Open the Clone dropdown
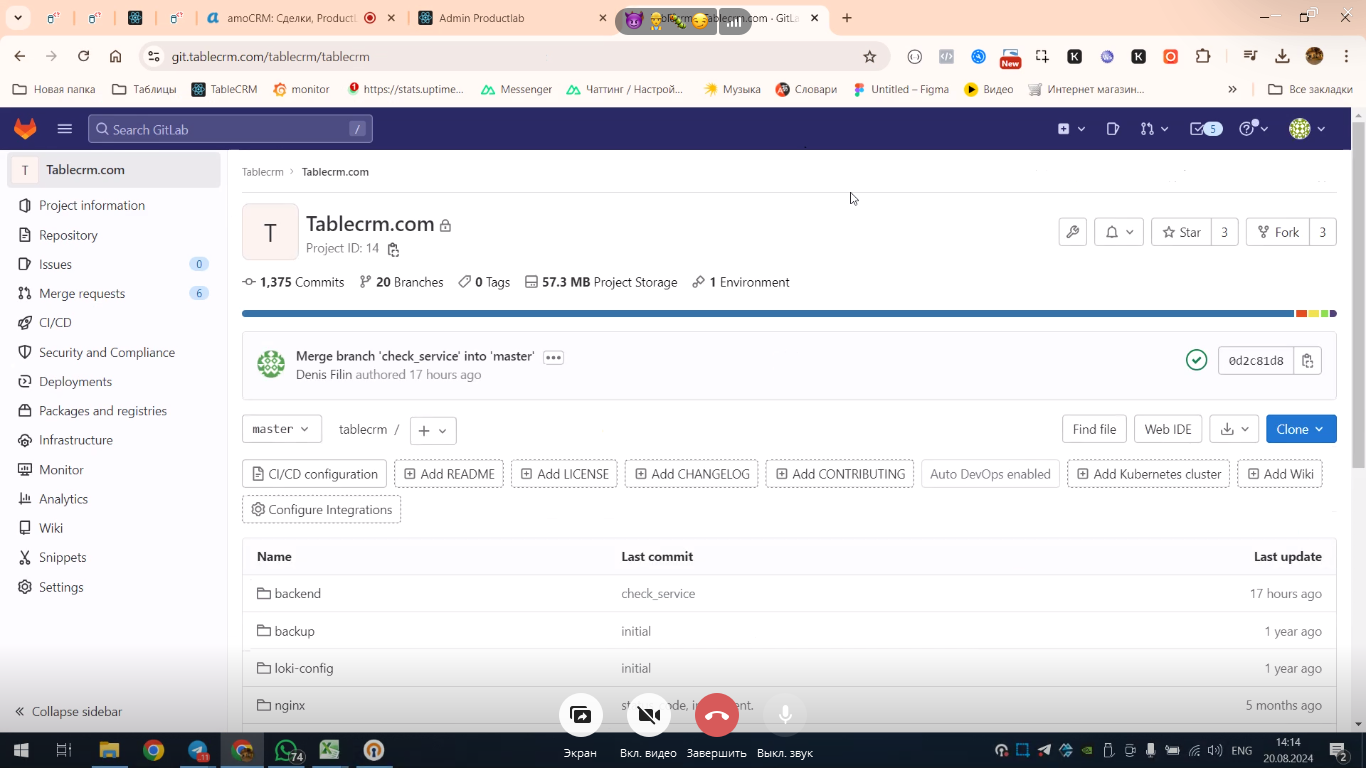This screenshot has width=1366, height=768. click(x=1301, y=429)
